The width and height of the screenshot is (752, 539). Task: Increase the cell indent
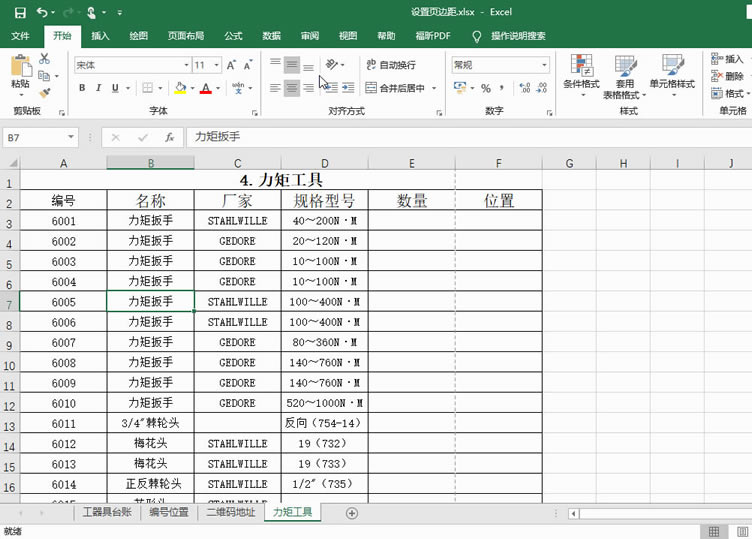point(348,88)
